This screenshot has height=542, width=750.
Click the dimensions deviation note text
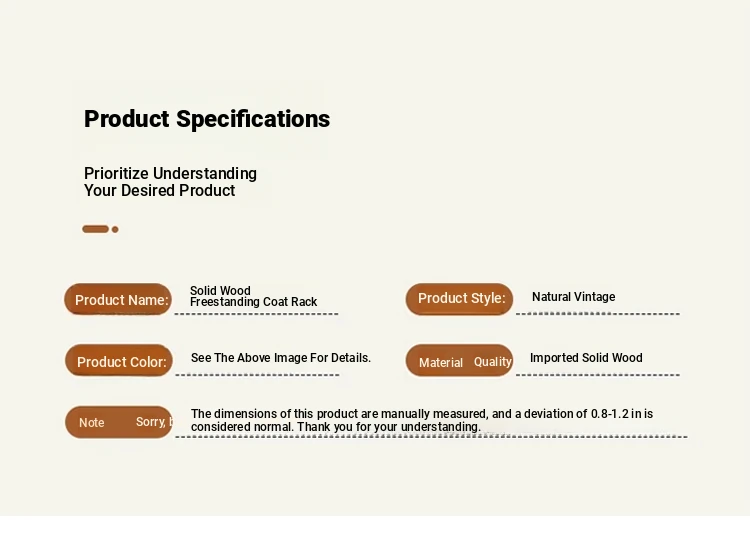tap(422, 420)
